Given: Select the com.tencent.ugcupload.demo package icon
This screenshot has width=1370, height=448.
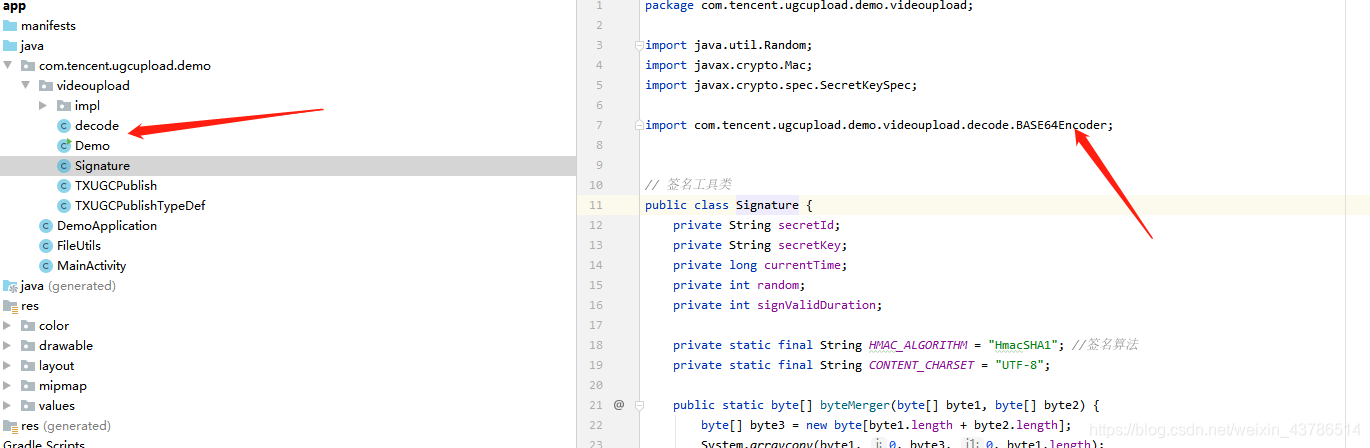Looking at the screenshot, I should 28,66.
